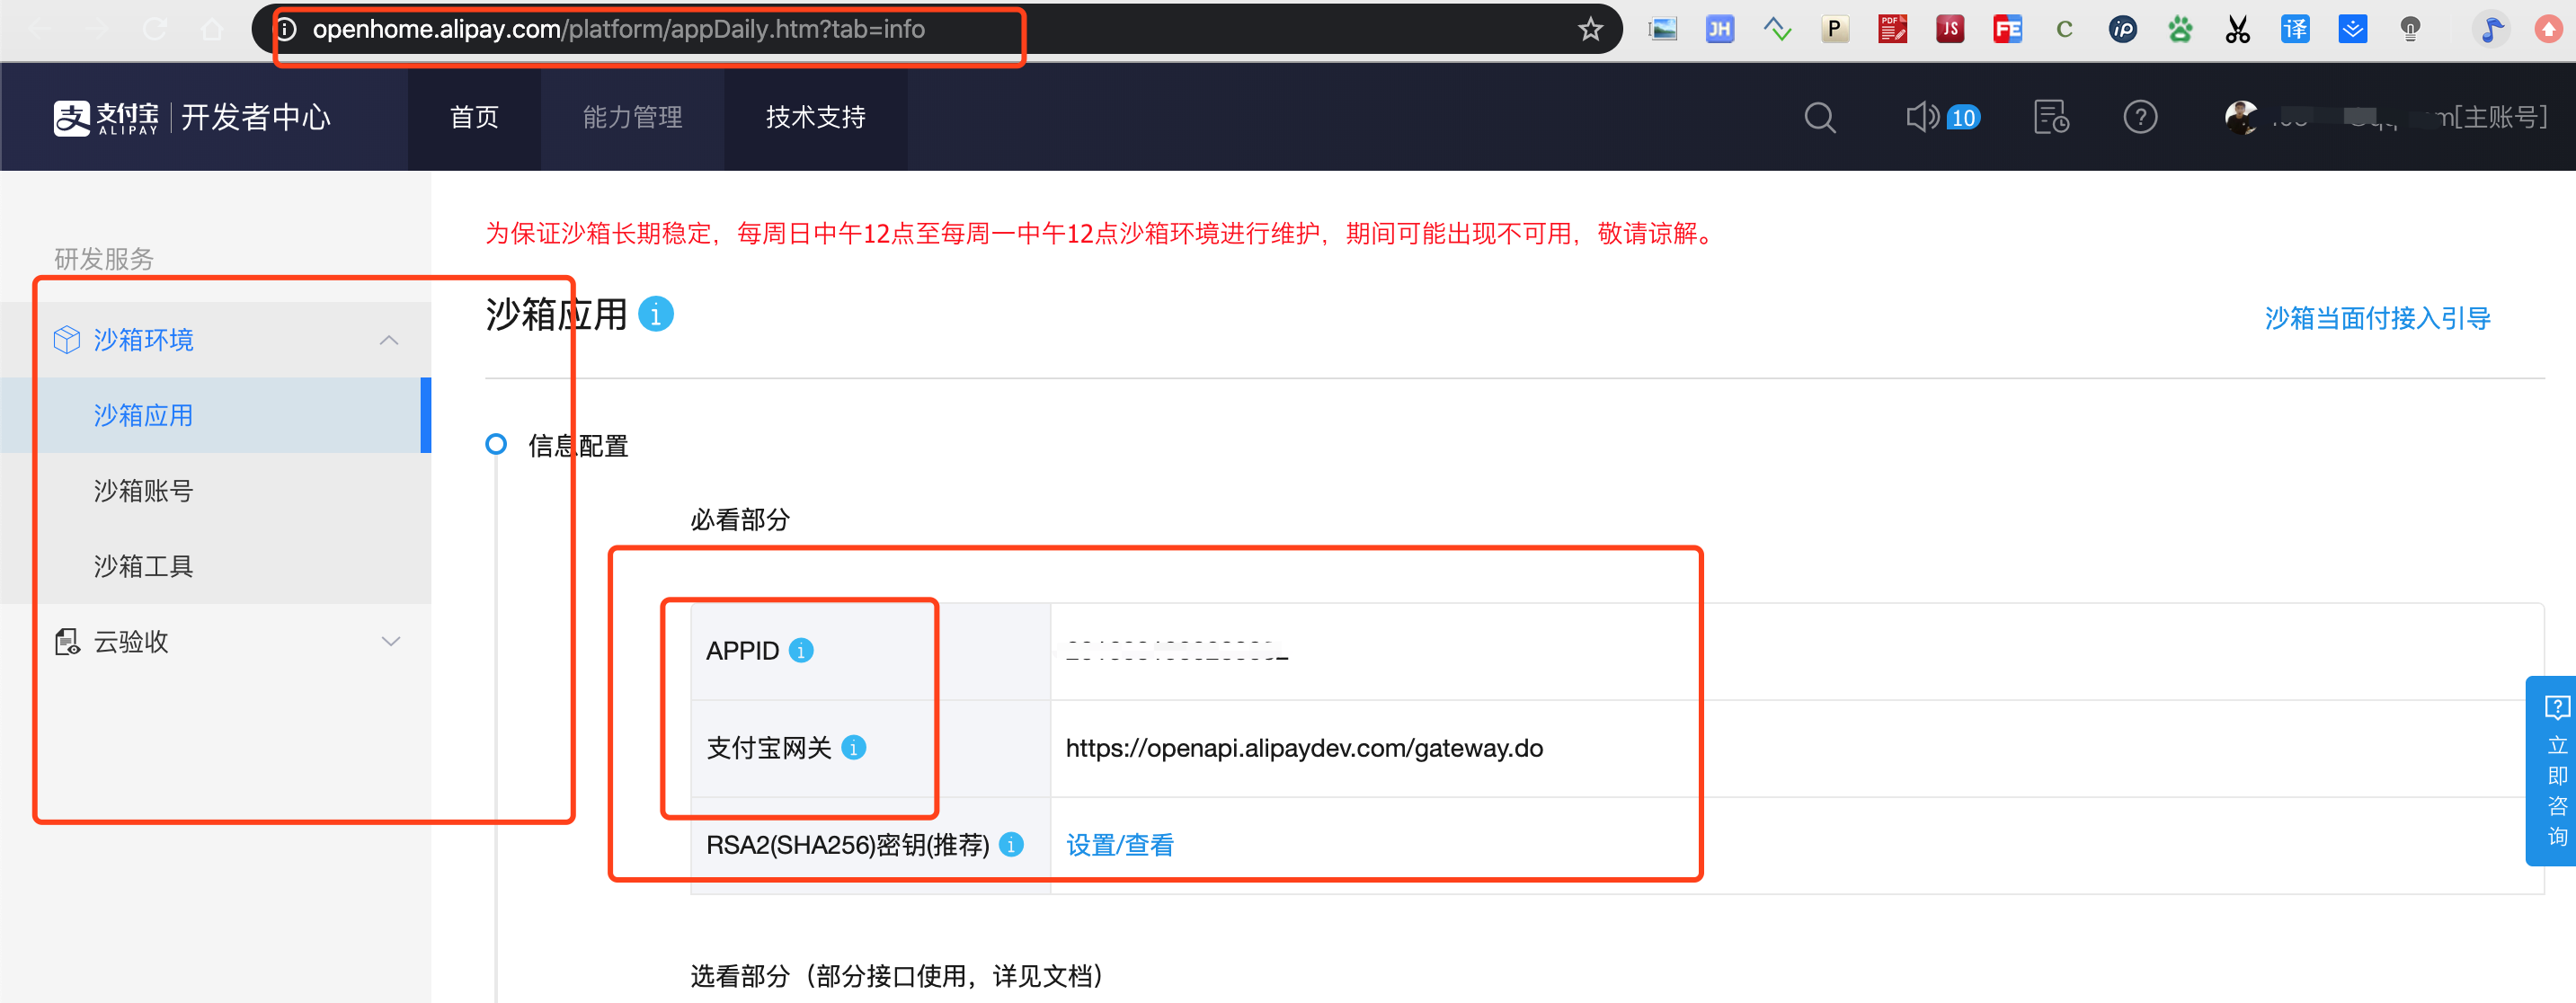The height and width of the screenshot is (1003, 2576).
Task: Click the green C extension icon
Action: 2064,29
